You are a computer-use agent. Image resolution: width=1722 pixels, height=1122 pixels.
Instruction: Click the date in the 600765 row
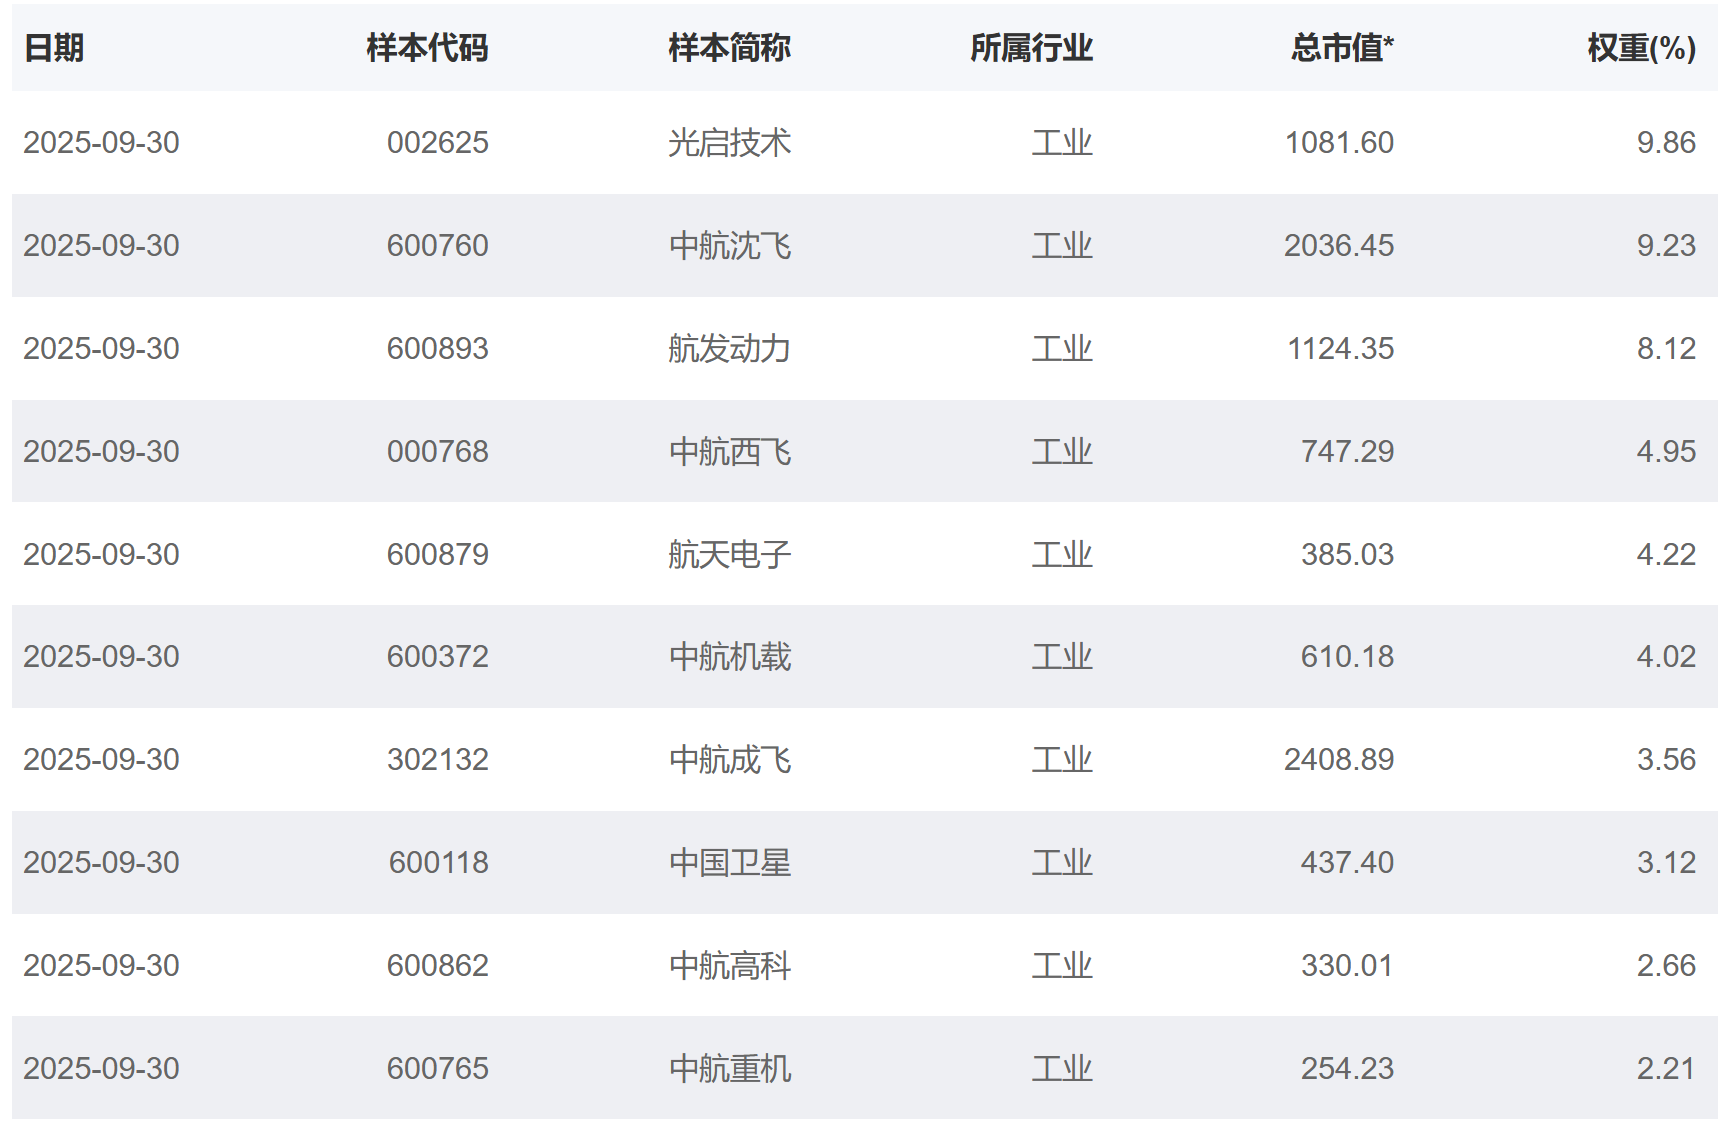click(x=101, y=1069)
